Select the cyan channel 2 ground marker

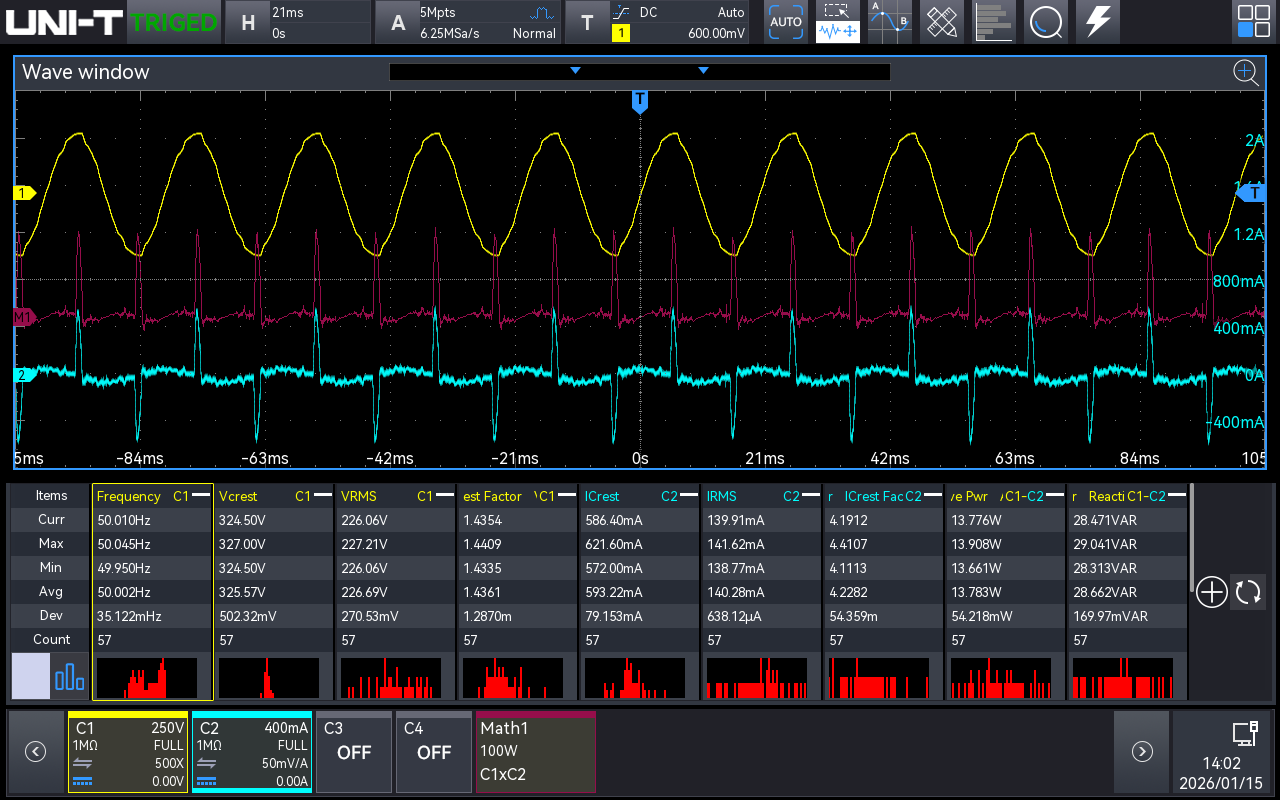(x=24, y=375)
